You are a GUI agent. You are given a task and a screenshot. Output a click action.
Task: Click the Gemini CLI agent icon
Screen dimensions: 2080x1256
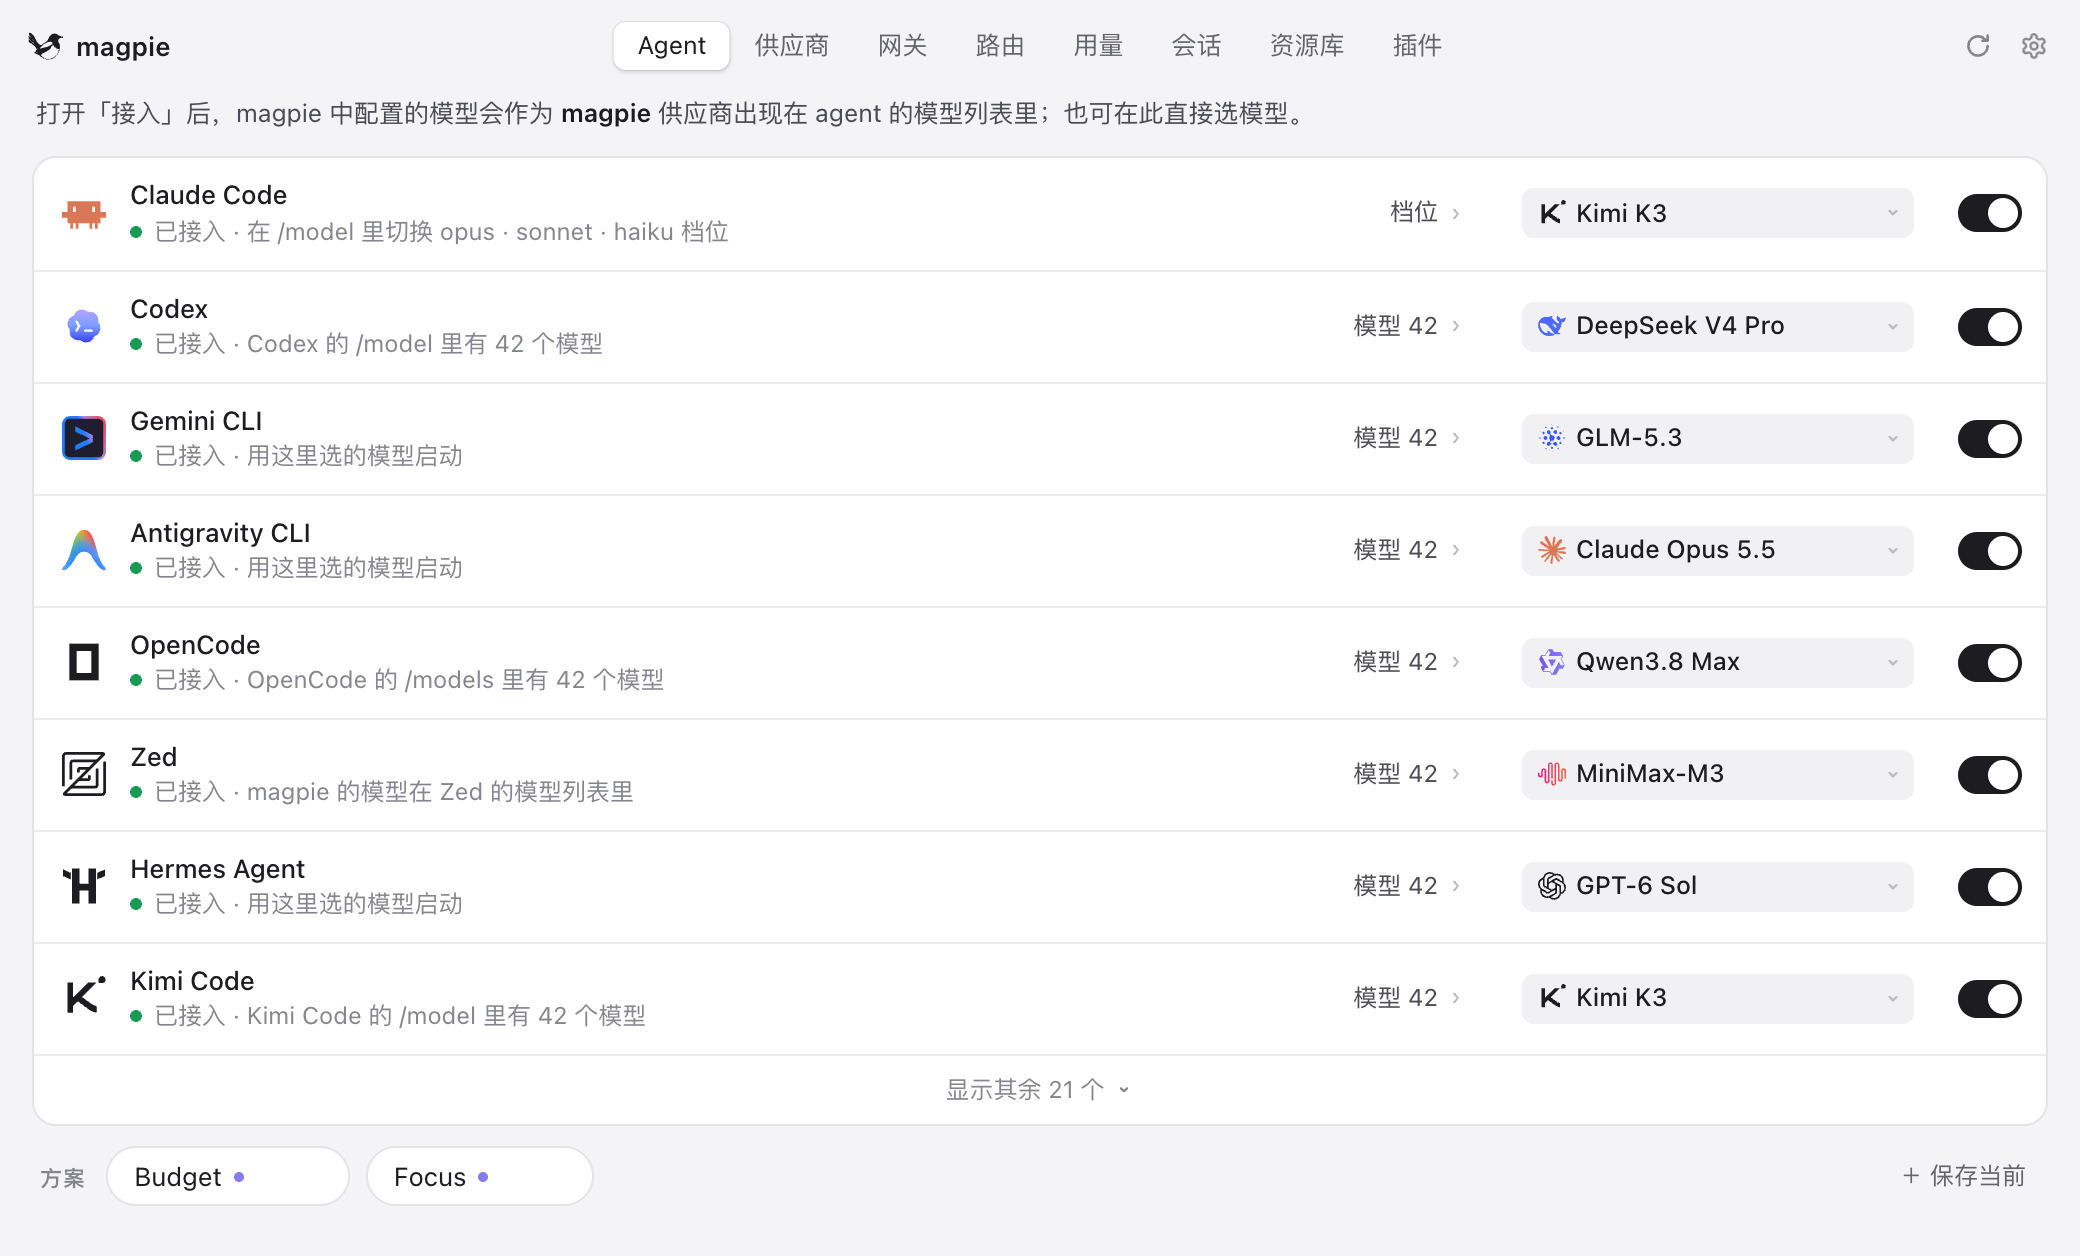tap(84, 438)
